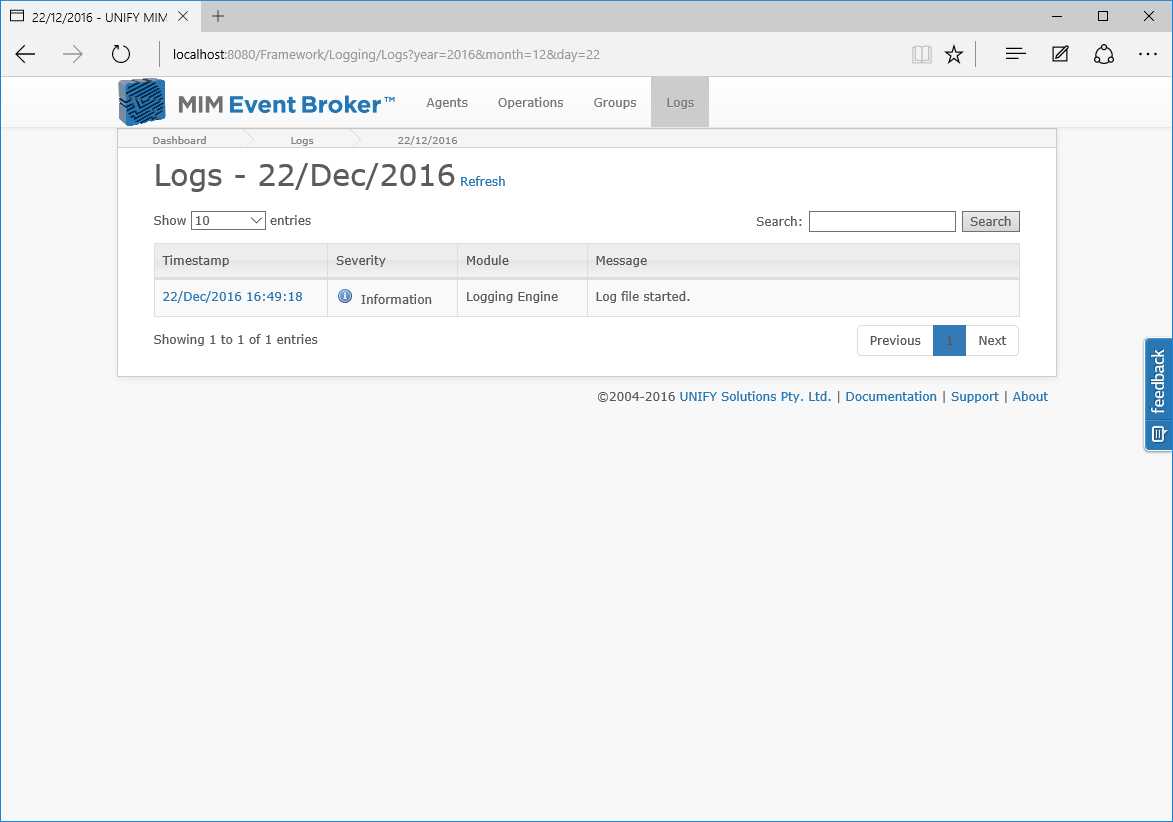Screen dimensions: 1173x822
Task: Click the Logs breadcrumb
Action: coord(302,140)
